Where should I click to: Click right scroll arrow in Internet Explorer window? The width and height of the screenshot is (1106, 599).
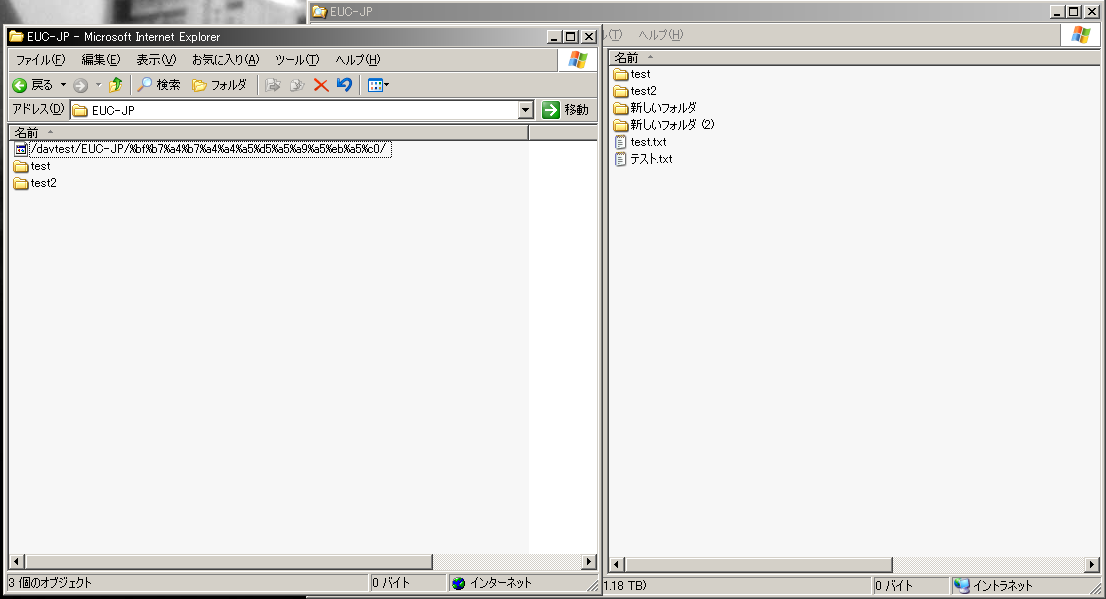pyautogui.click(x=589, y=562)
